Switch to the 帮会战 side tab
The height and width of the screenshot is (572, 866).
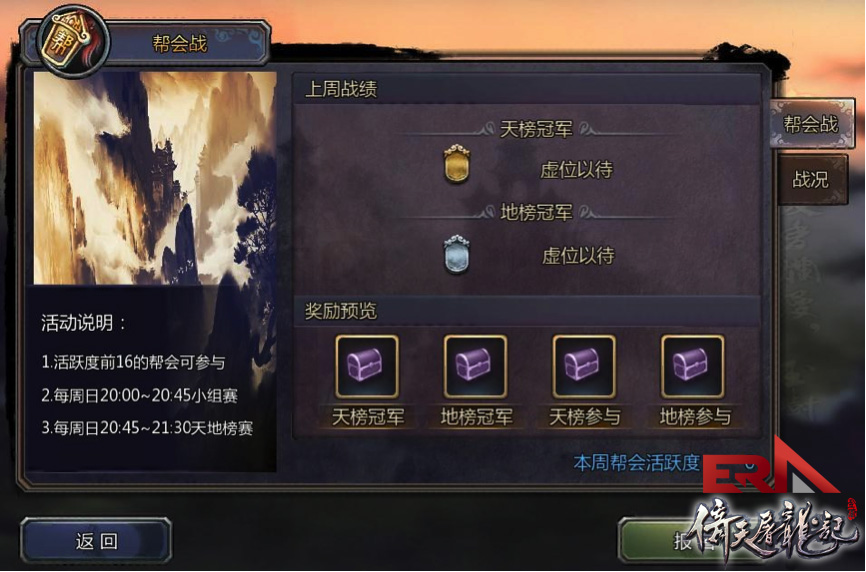click(811, 124)
